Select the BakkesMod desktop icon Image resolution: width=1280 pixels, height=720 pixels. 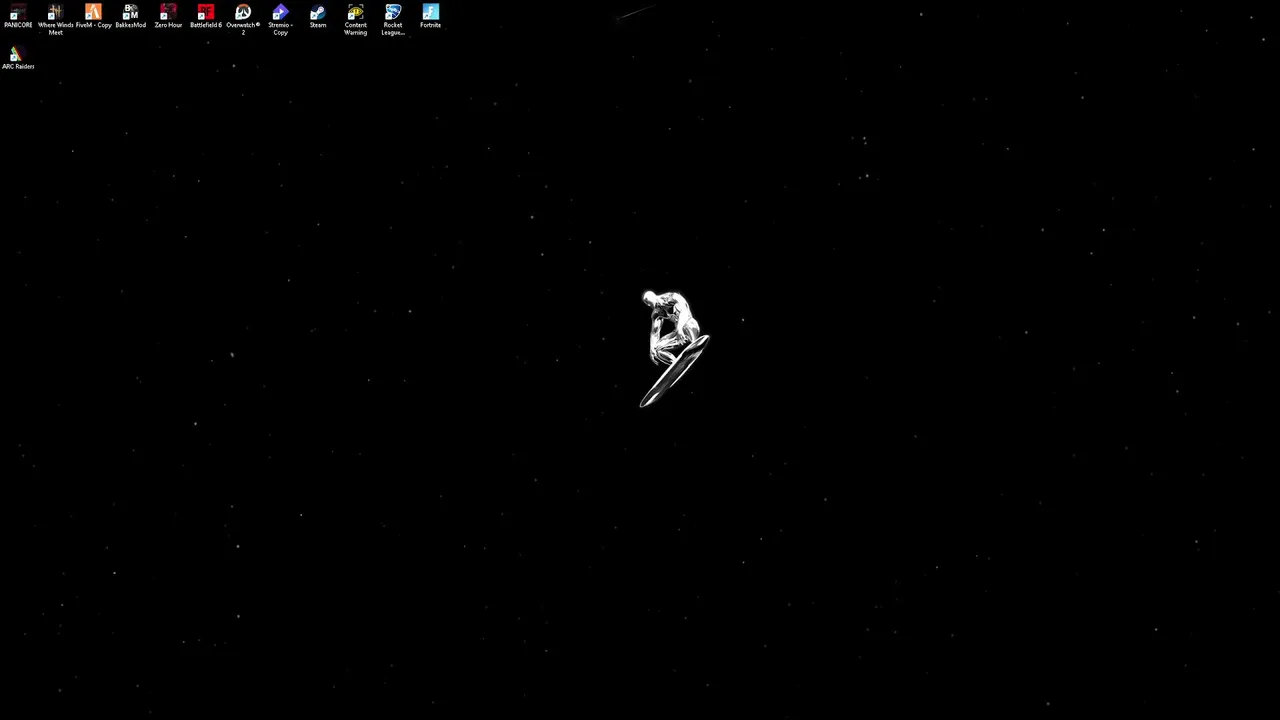pyautogui.click(x=131, y=16)
